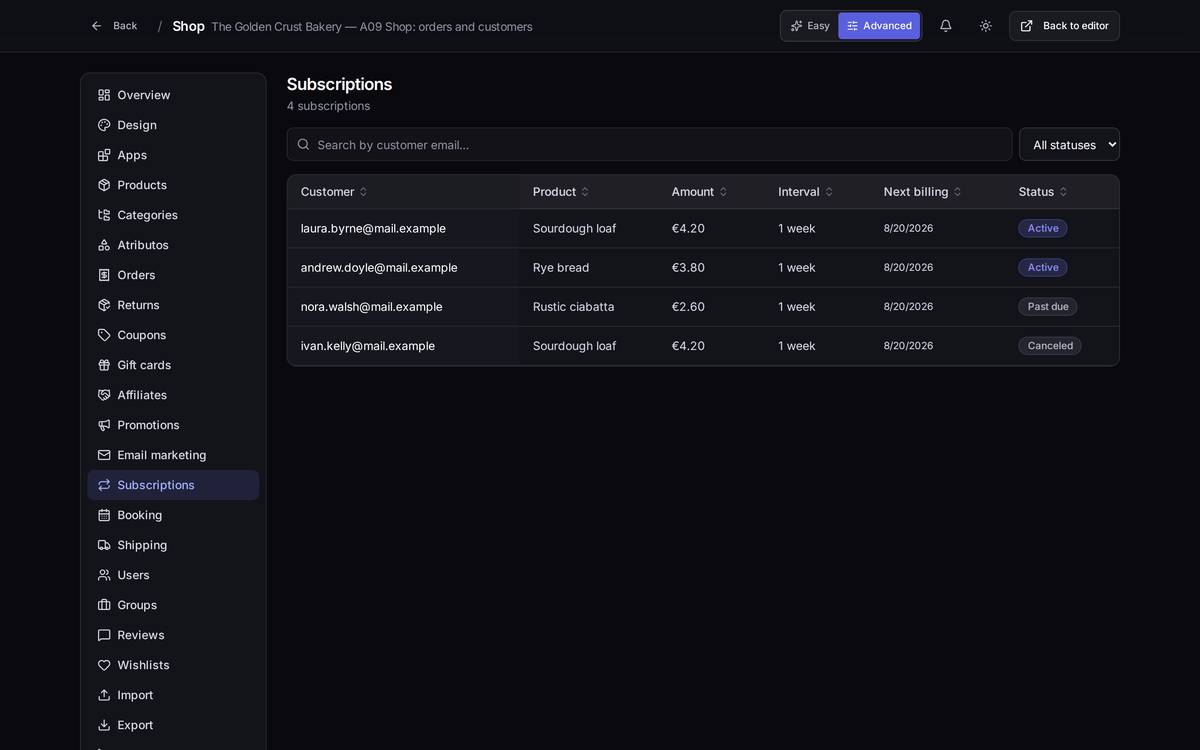Viewport: 1200px width, 750px height.
Task: Click the Back button
Action: (x=114, y=26)
